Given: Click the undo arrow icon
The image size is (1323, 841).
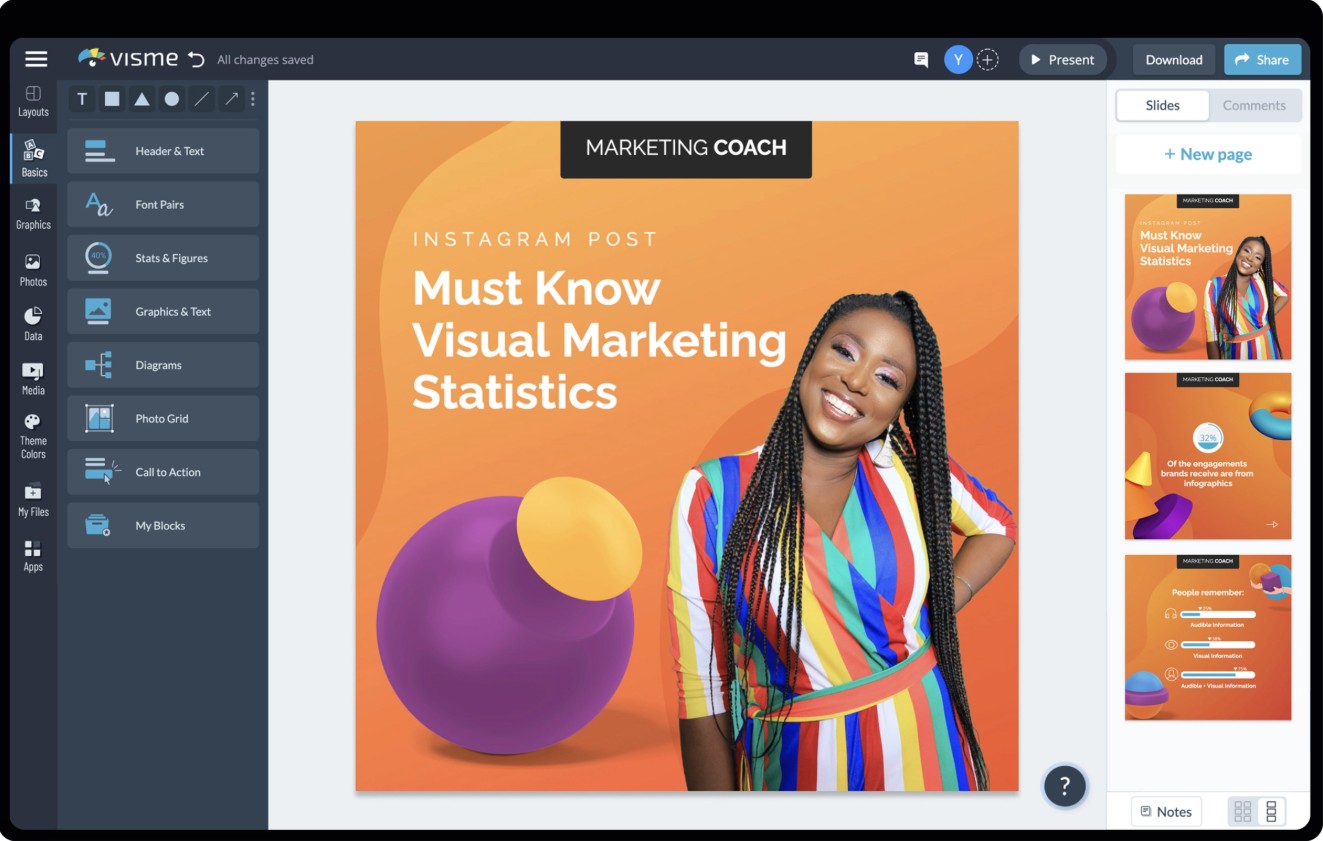Looking at the screenshot, I should 196,59.
